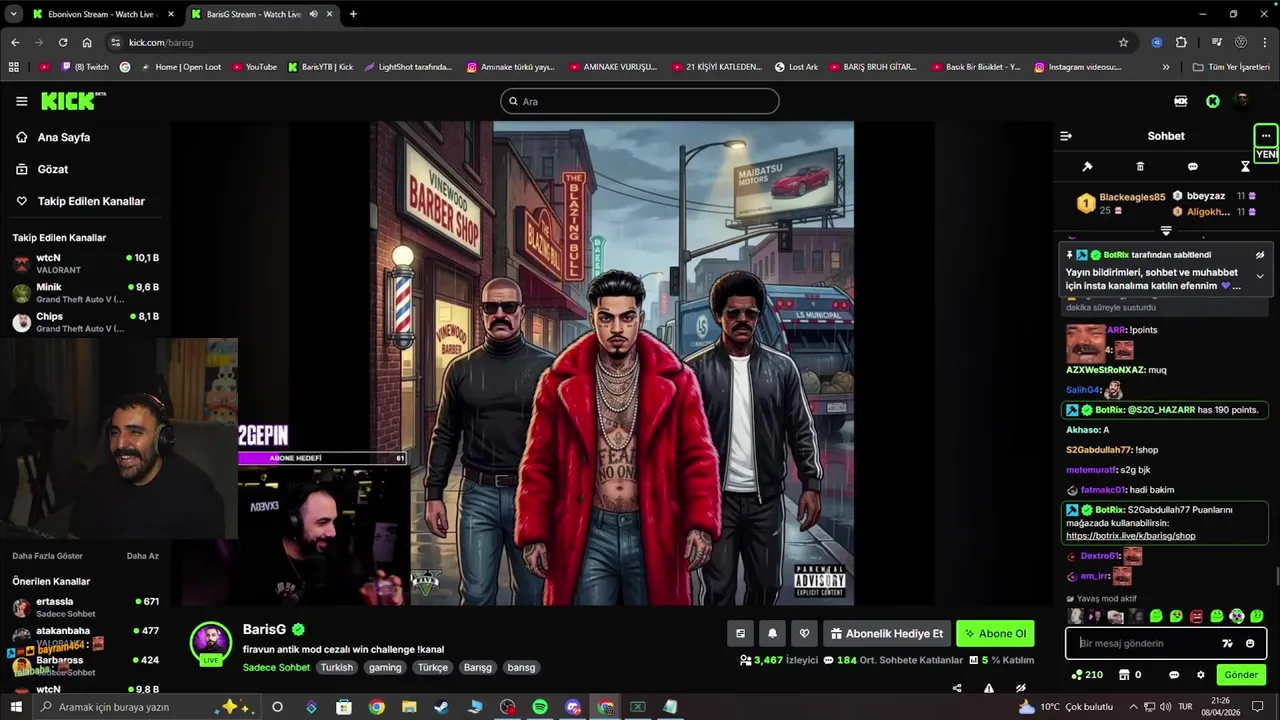Image resolution: width=1280 pixels, height=720 pixels.
Task: Open a new browser tab
Action: pyautogui.click(x=353, y=14)
